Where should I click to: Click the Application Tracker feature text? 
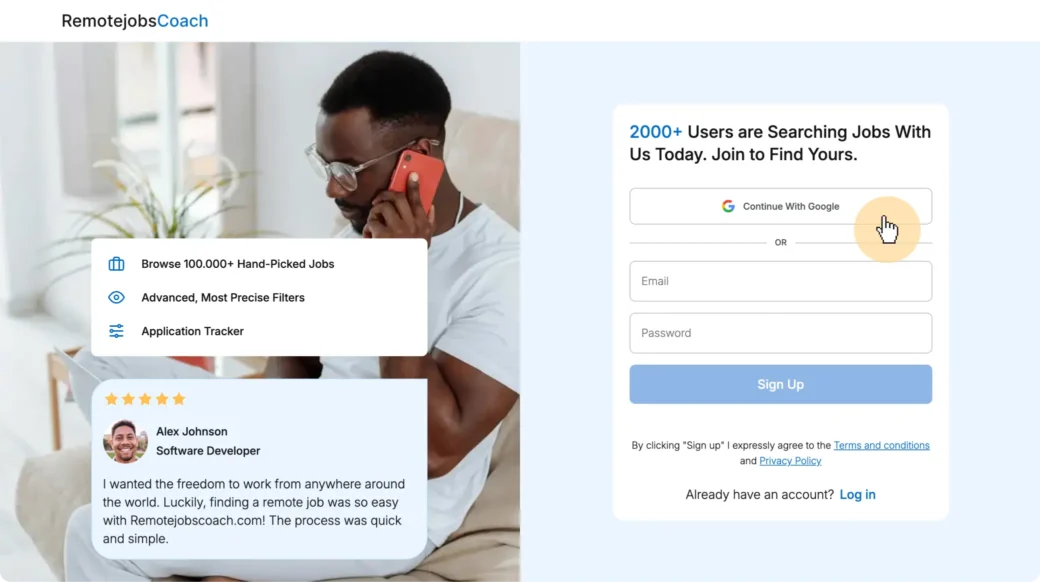(192, 331)
